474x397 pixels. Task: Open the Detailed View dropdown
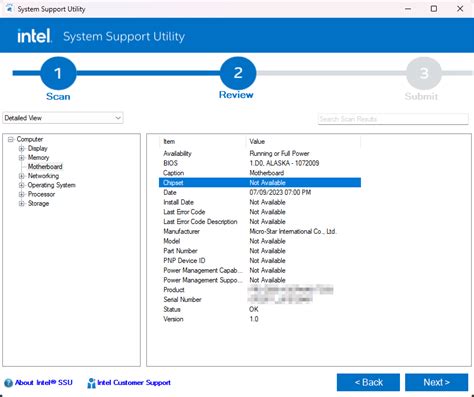coord(63,118)
